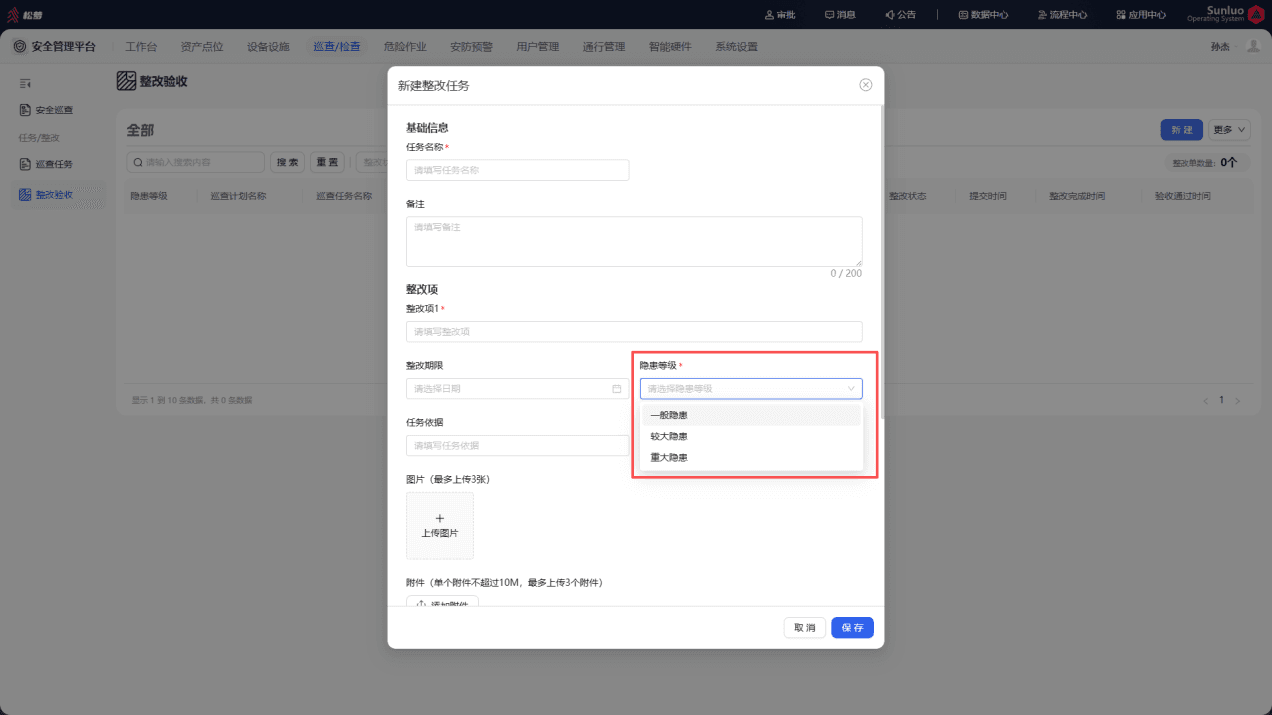Open 安全巡查 in the left sidebar
This screenshot has width=1272, height=715.
click(x=46, y=110)
